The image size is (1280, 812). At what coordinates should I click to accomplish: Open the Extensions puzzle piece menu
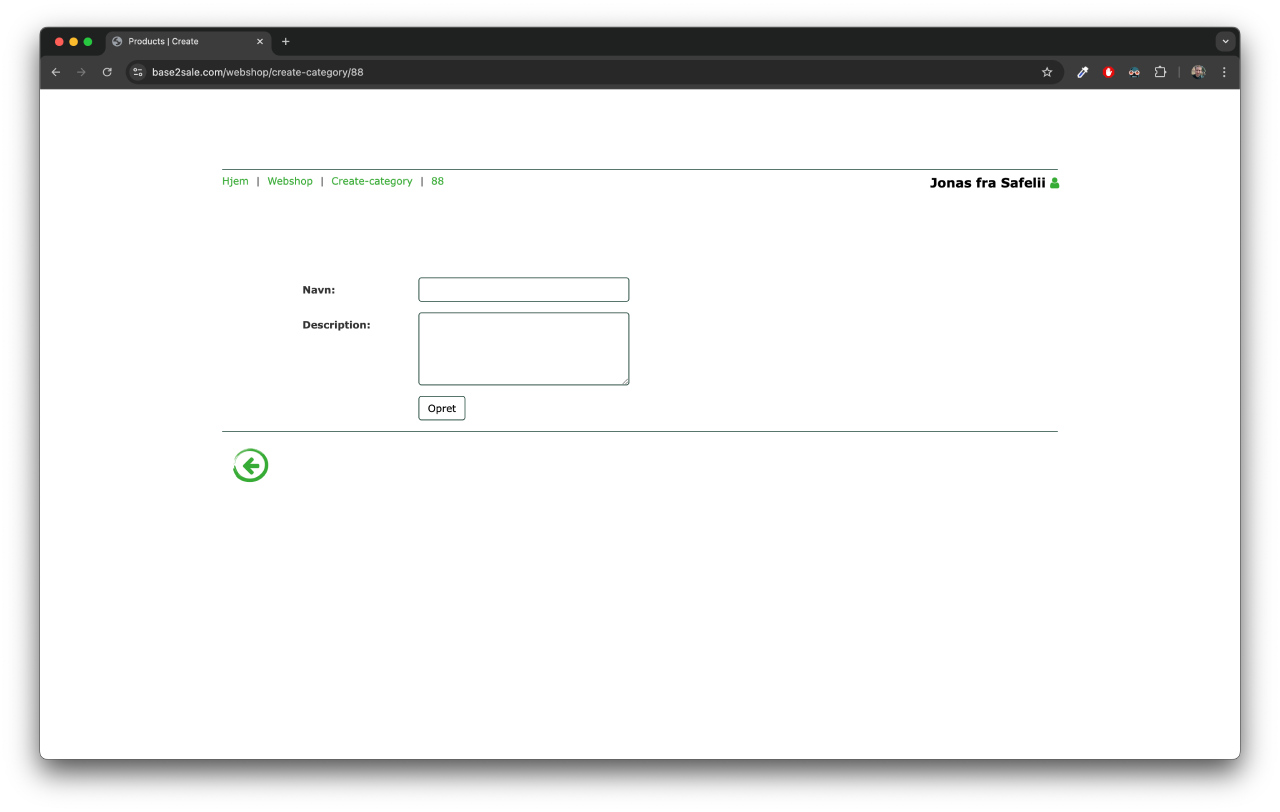coord(1160,72)
